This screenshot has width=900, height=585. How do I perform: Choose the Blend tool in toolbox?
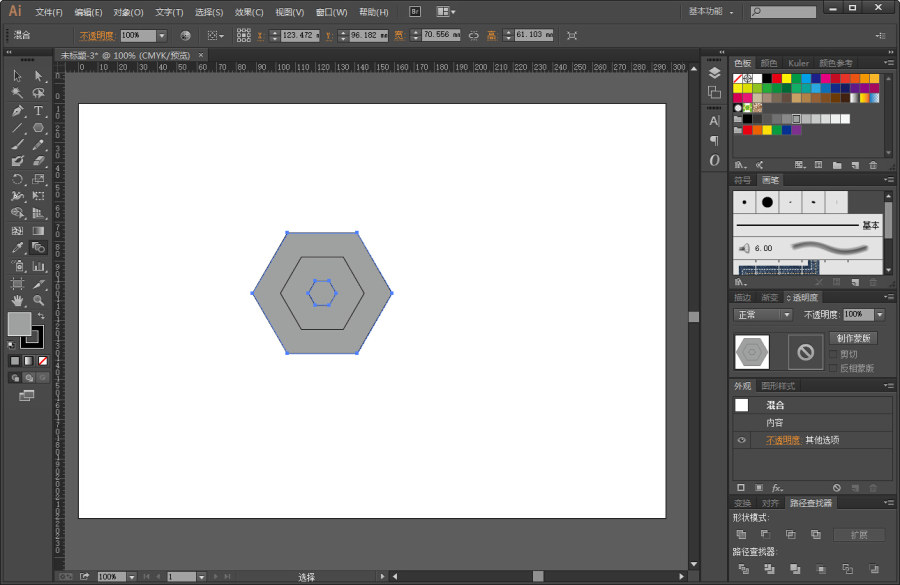click(38, 247)
